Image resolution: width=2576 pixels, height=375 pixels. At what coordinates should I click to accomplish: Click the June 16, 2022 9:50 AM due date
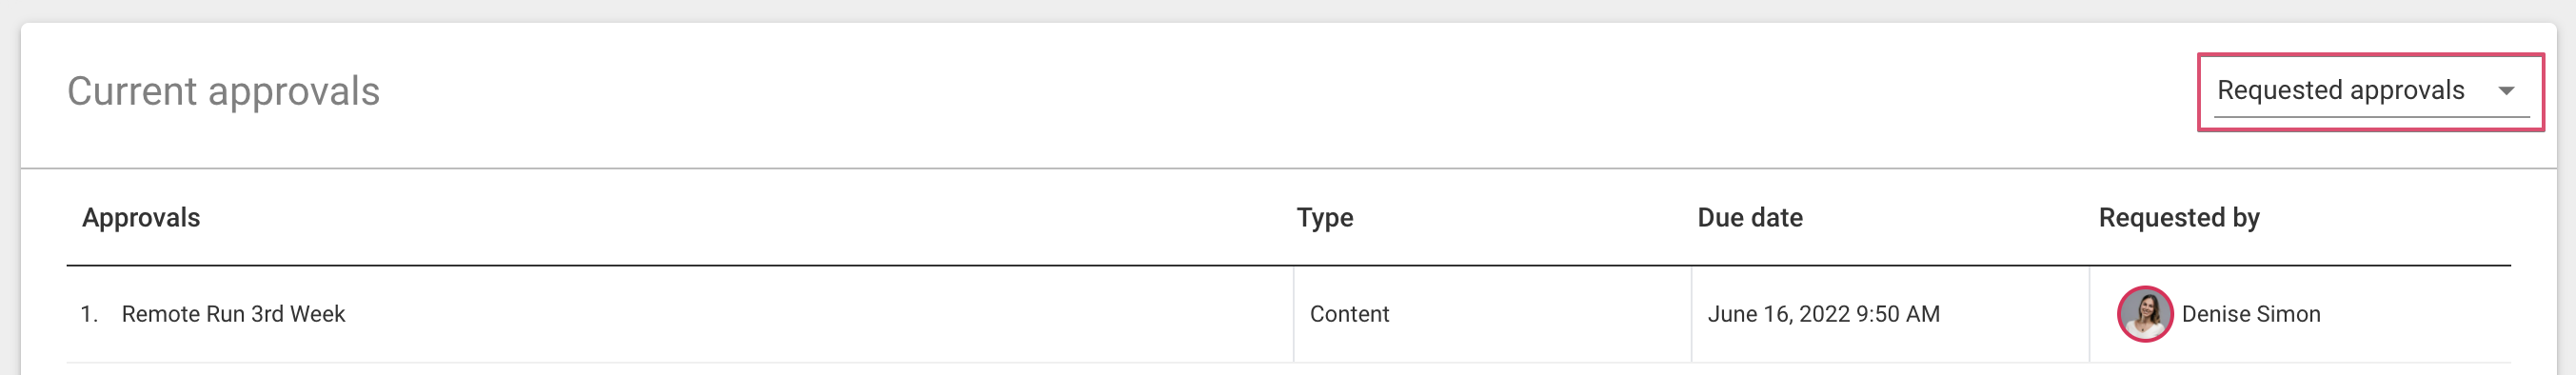[1823, 314]
